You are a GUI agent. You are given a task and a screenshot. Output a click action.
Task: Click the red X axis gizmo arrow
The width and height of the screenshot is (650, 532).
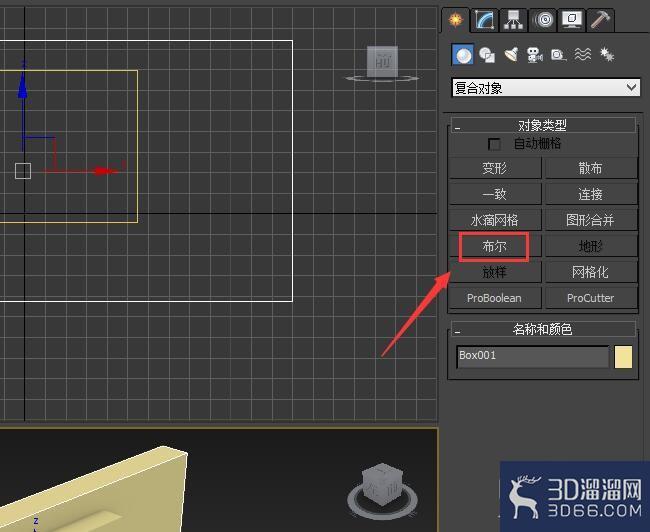(104, 171)
